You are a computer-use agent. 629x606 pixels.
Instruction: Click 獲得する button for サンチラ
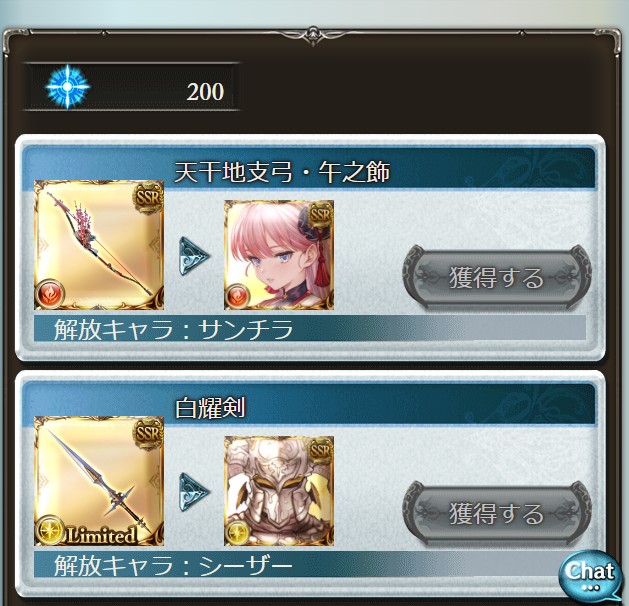pyautogui.click(x=497, y=277)
